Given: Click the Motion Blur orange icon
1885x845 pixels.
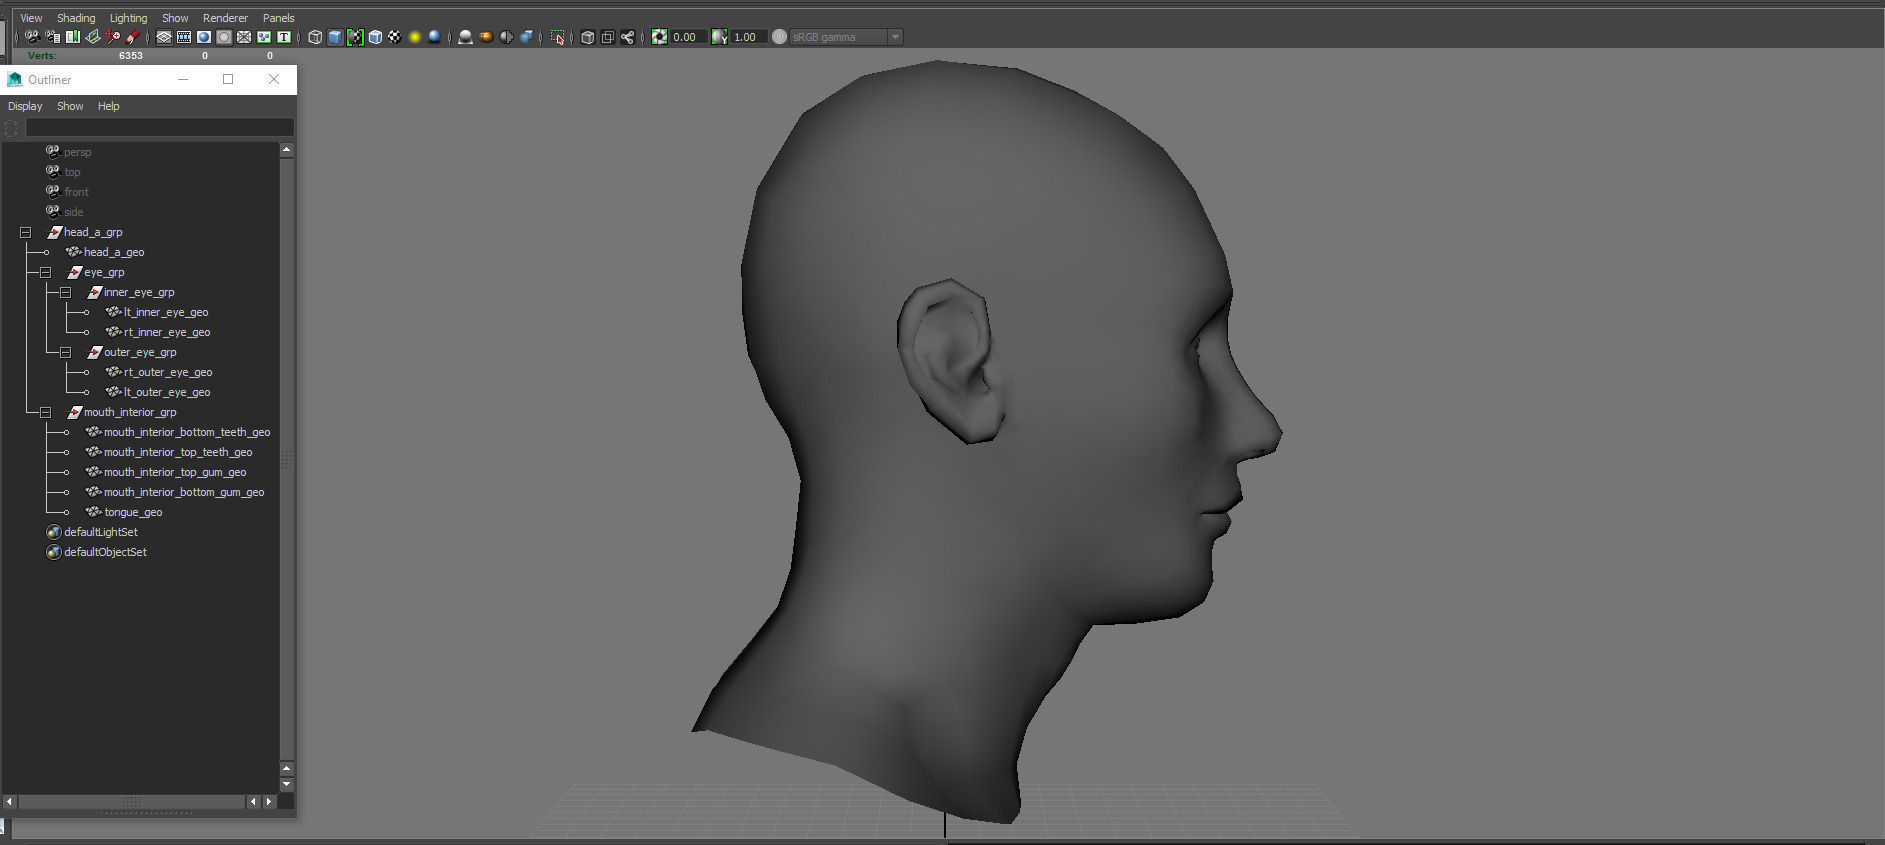Looking at the screenshot, I should point(486,37).
